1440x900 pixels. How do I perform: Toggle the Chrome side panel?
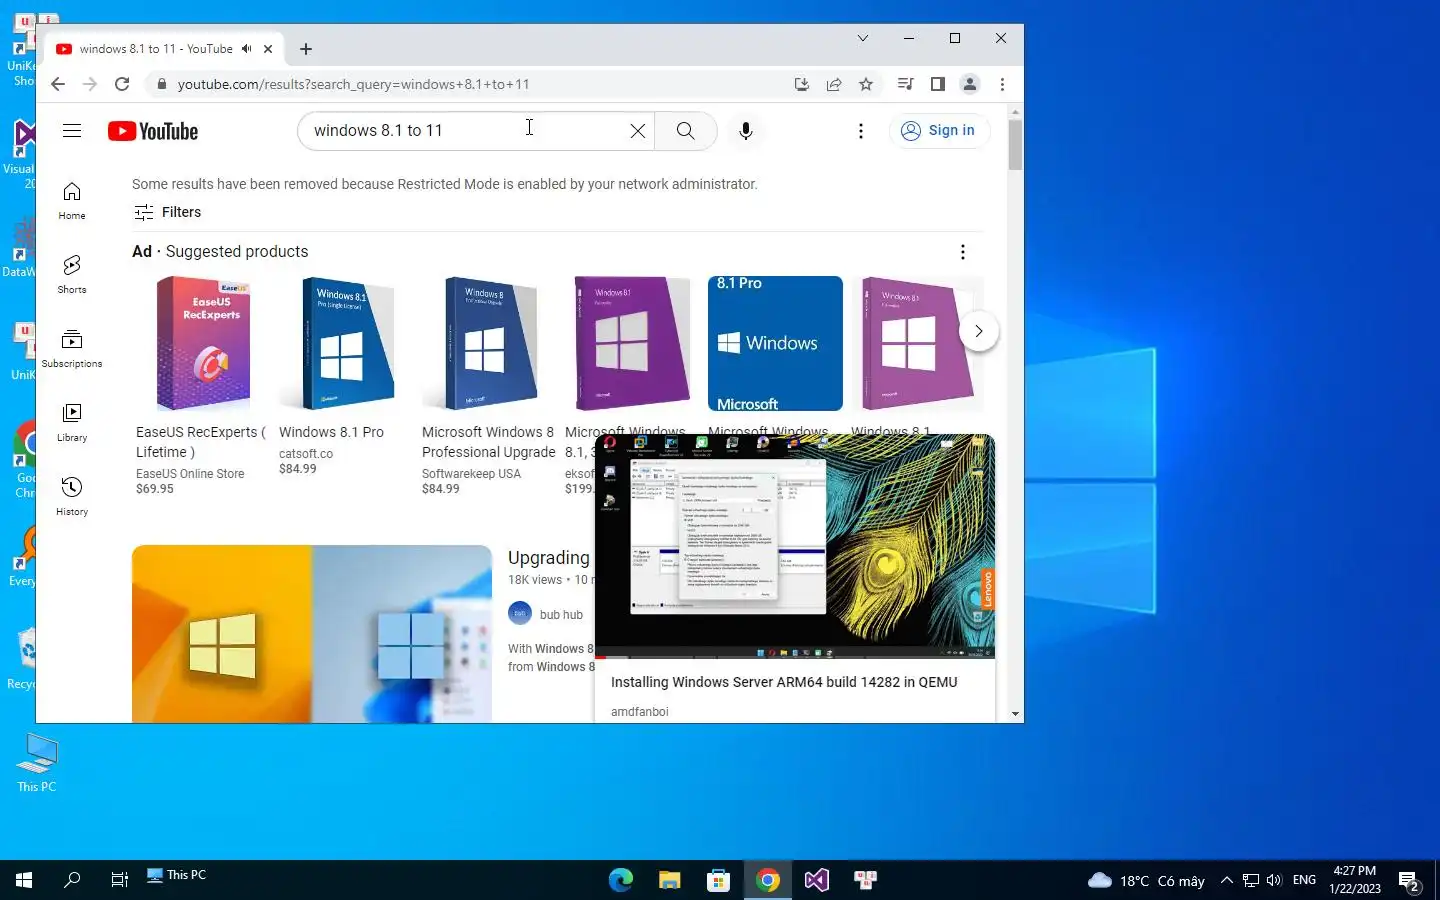[937, 84]
